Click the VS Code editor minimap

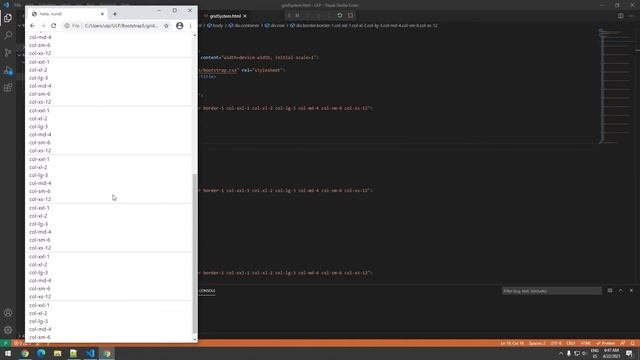(x=616, y=86)
